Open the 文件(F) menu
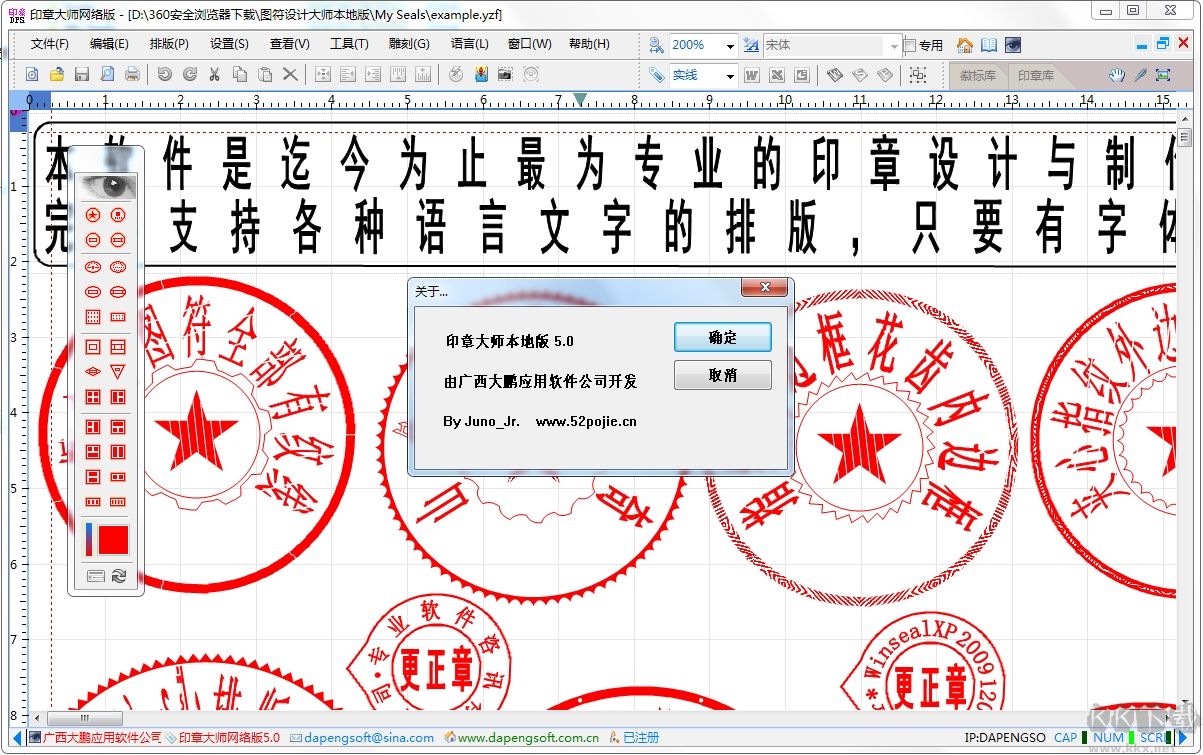 (50, 44)
